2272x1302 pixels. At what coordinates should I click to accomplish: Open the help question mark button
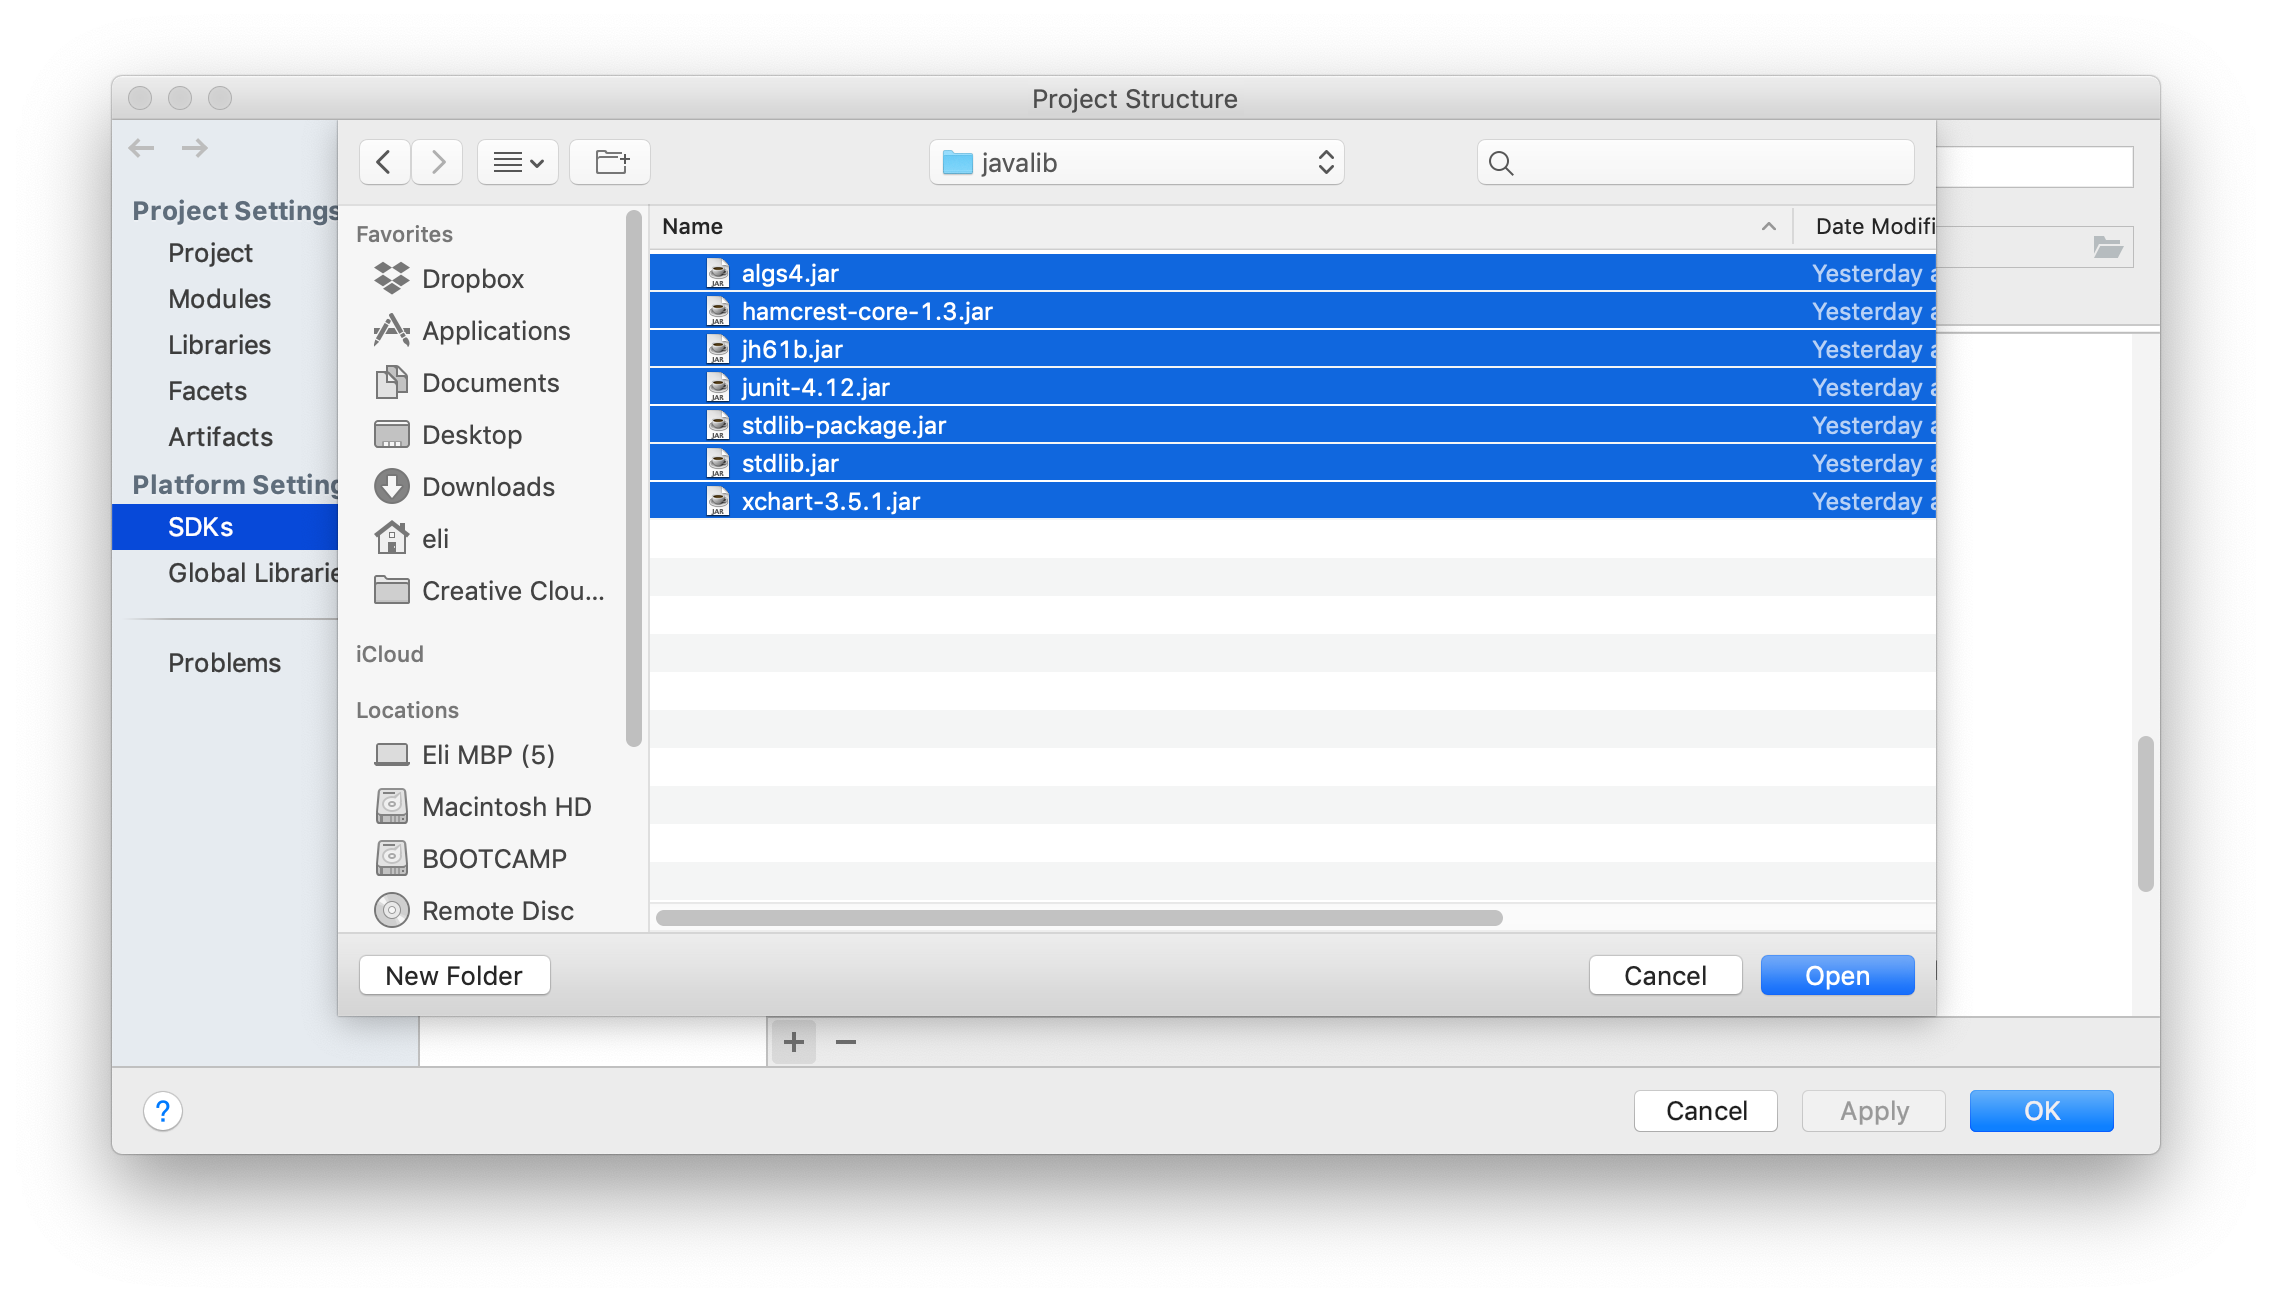(x=163, y=1111)
